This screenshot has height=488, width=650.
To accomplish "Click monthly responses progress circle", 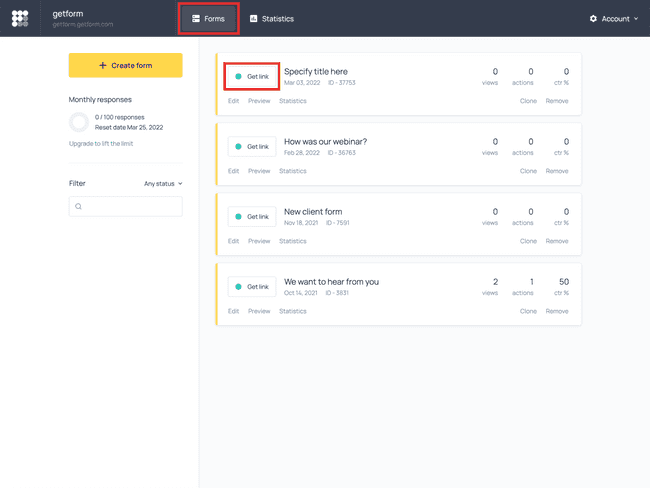I will click(x=79, y=122).
